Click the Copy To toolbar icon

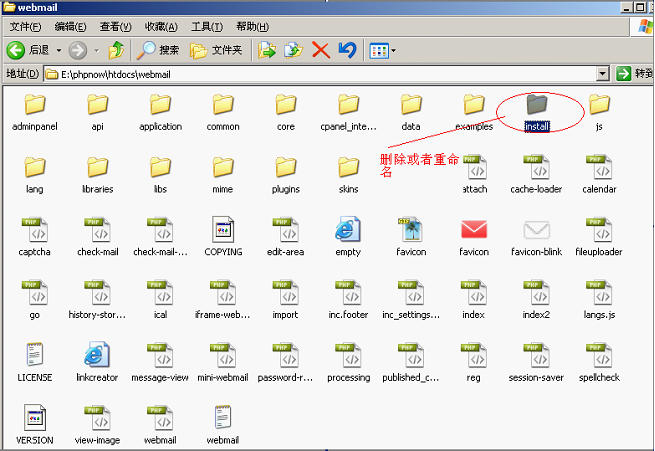[293, 51]
